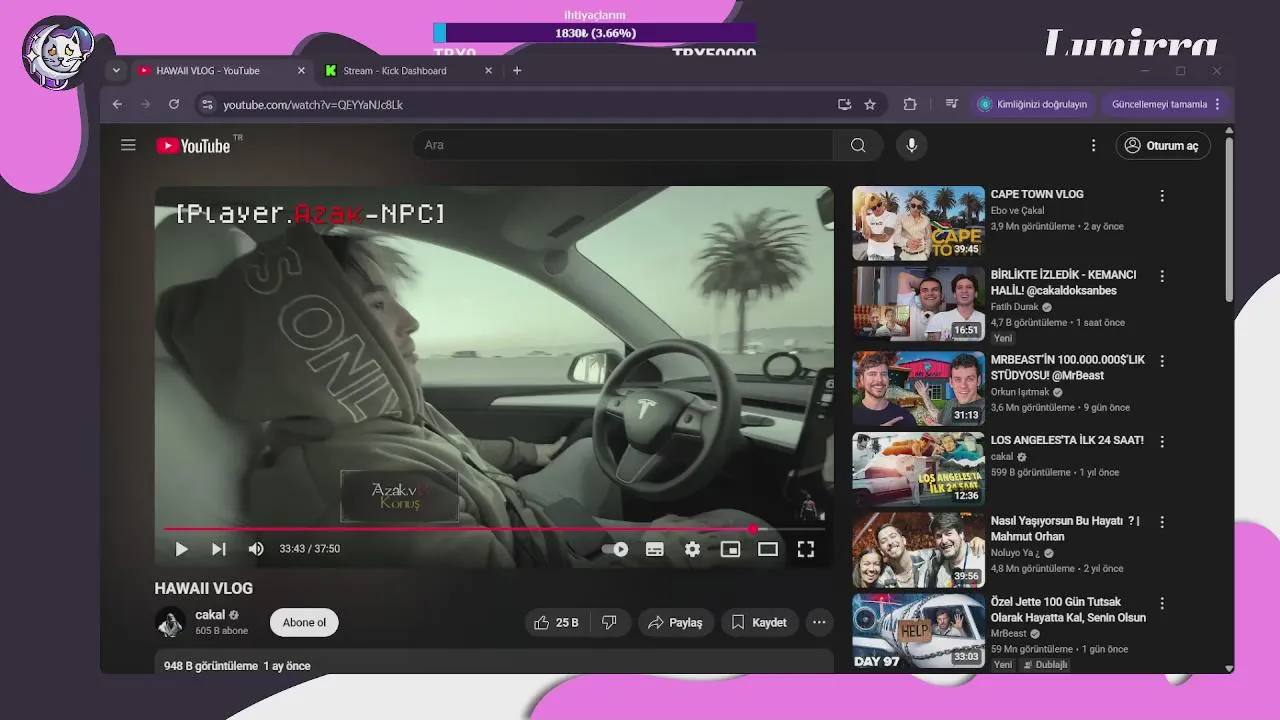Start voice search with microphone icon
Viewport: 1280px width, 720px height.
911,145
